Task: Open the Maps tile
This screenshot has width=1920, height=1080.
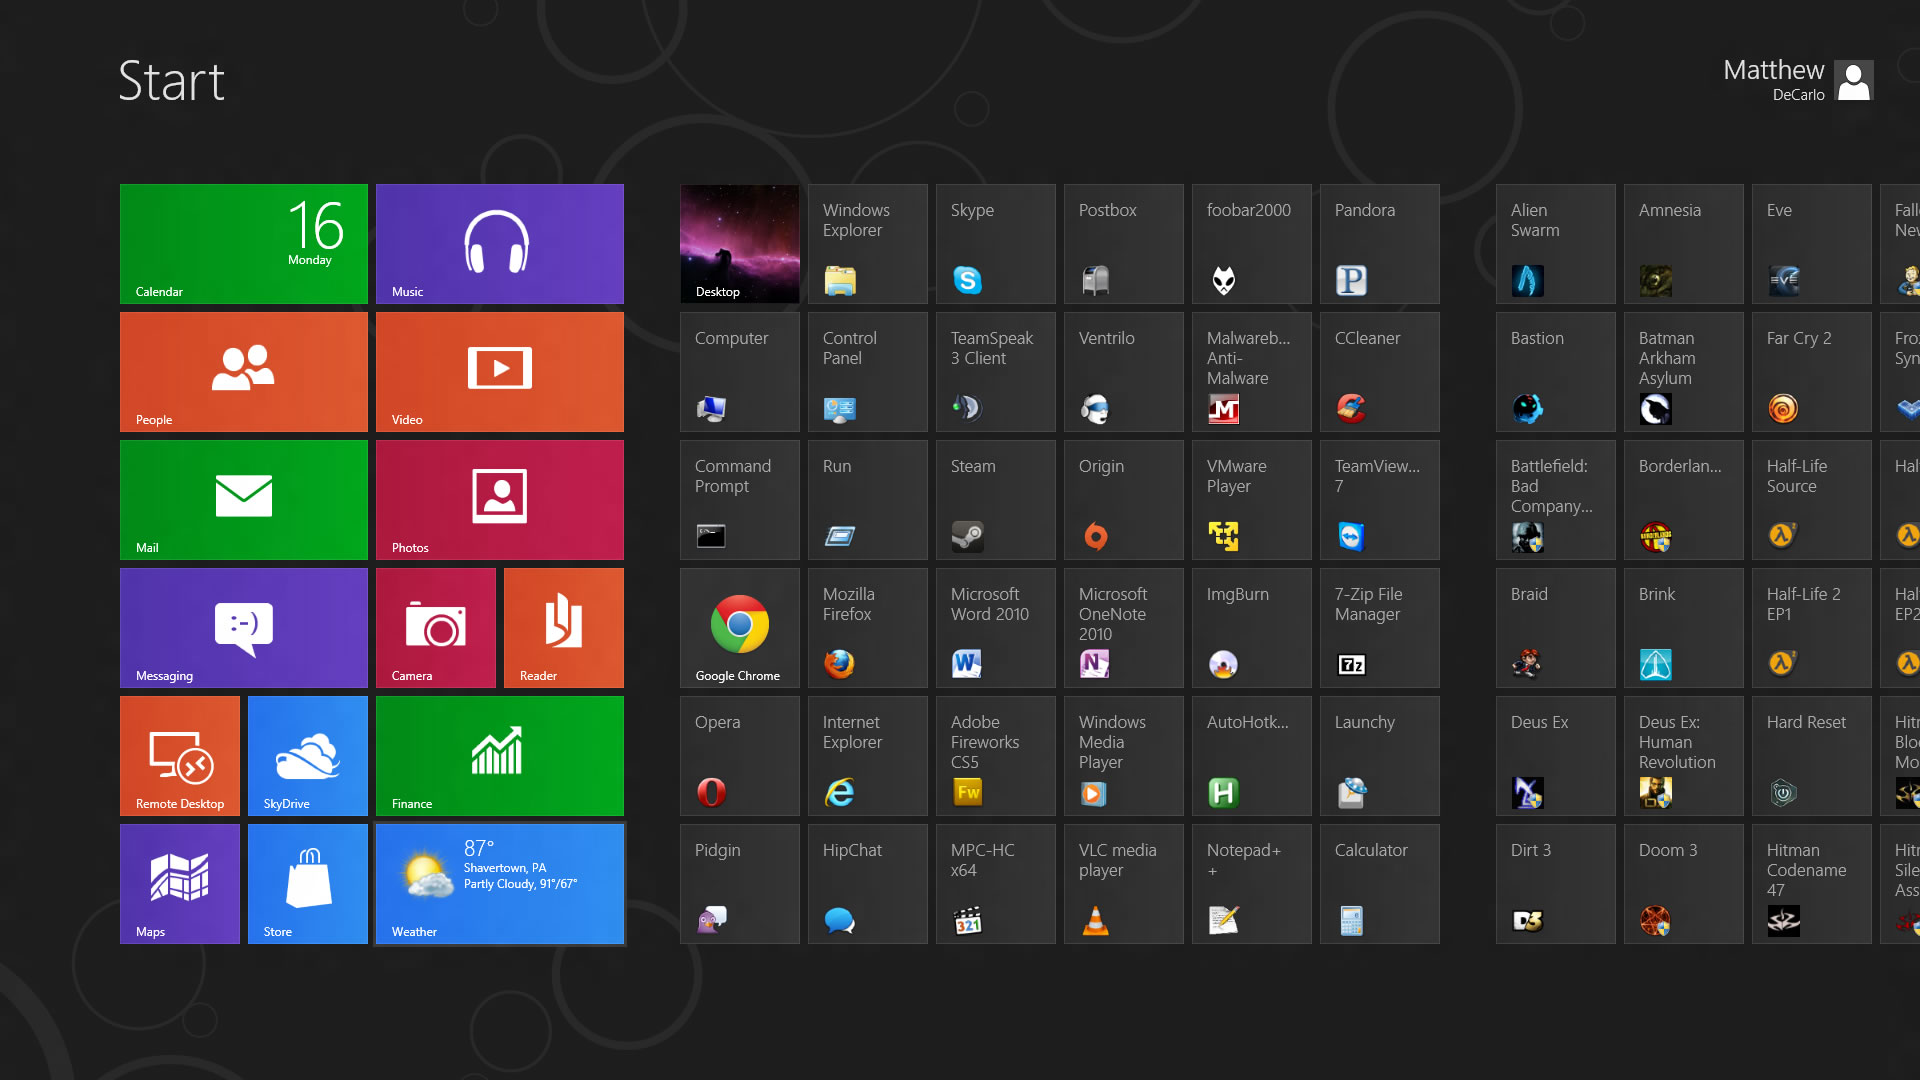Action: 180,884
